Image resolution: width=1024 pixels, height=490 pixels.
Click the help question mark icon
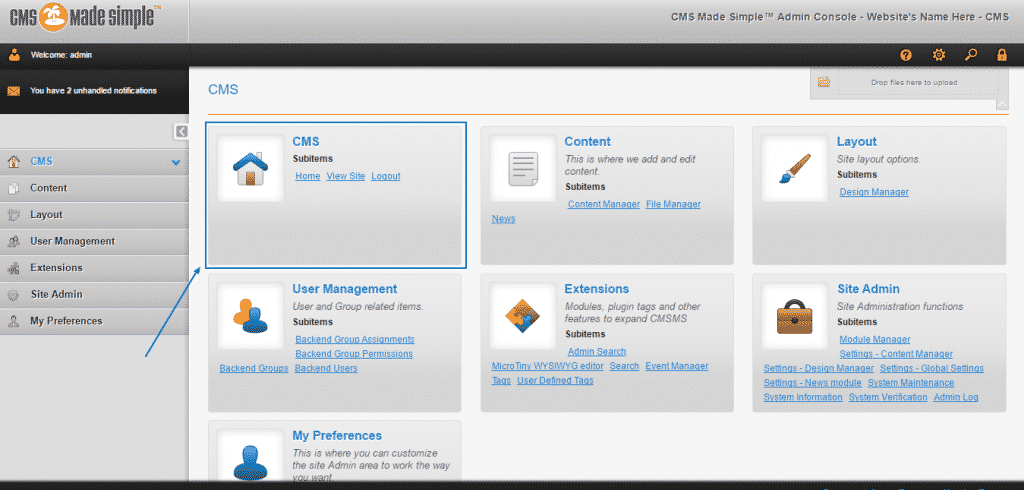(906, 55)
